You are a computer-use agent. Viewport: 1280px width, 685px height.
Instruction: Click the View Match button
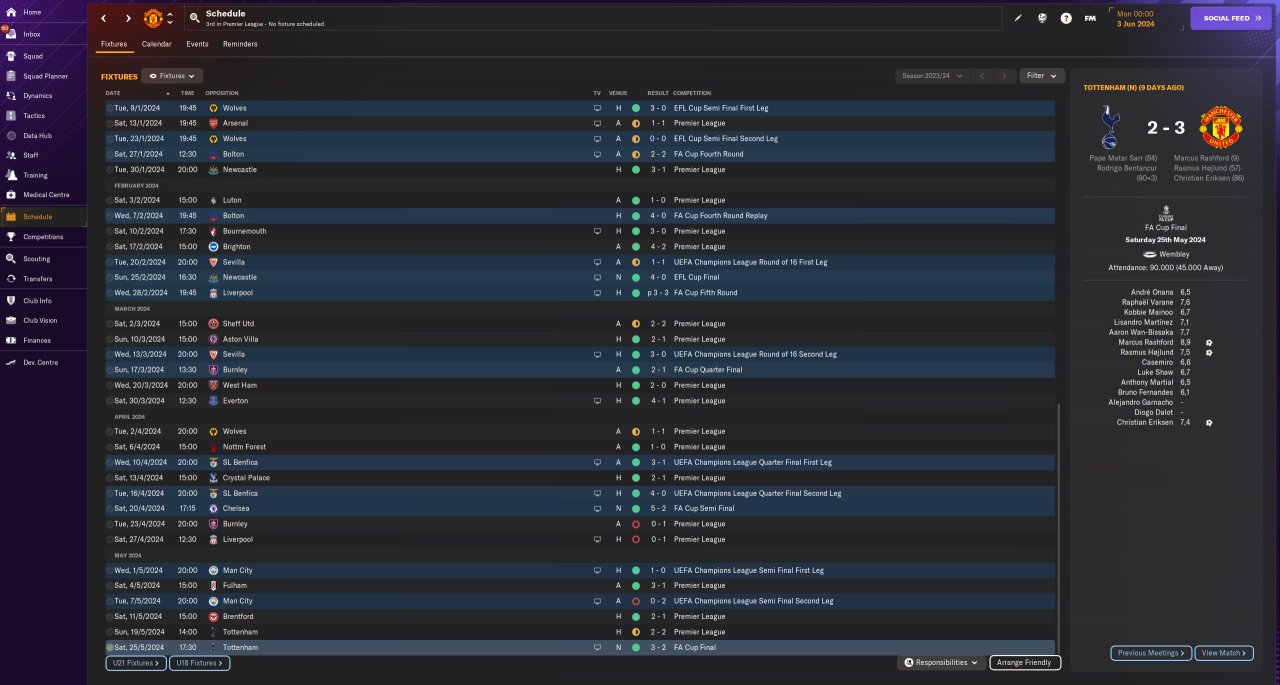[x=1224, y=653]
